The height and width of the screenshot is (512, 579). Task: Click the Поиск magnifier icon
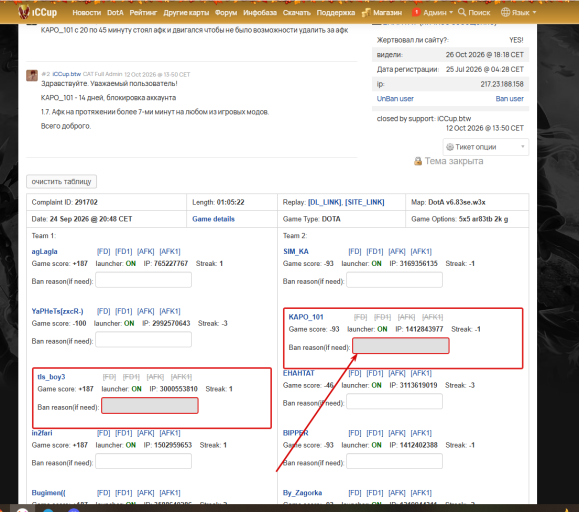[x=462, y=12]
